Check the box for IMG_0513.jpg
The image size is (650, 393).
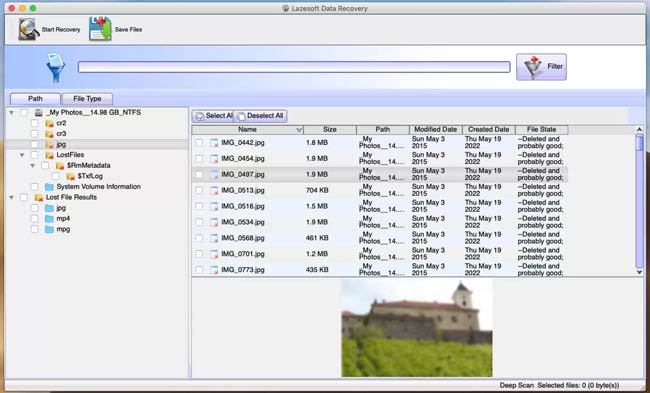[x=199, y=190]
